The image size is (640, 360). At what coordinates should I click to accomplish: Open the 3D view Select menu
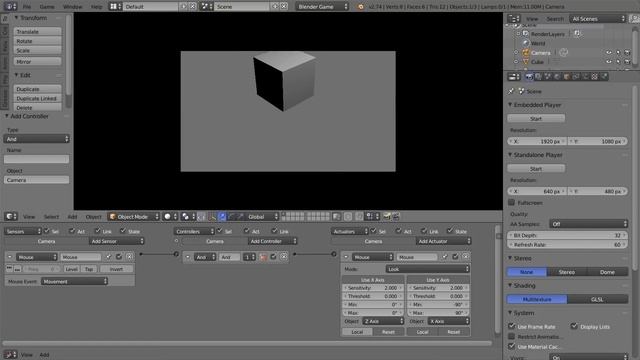51,217
